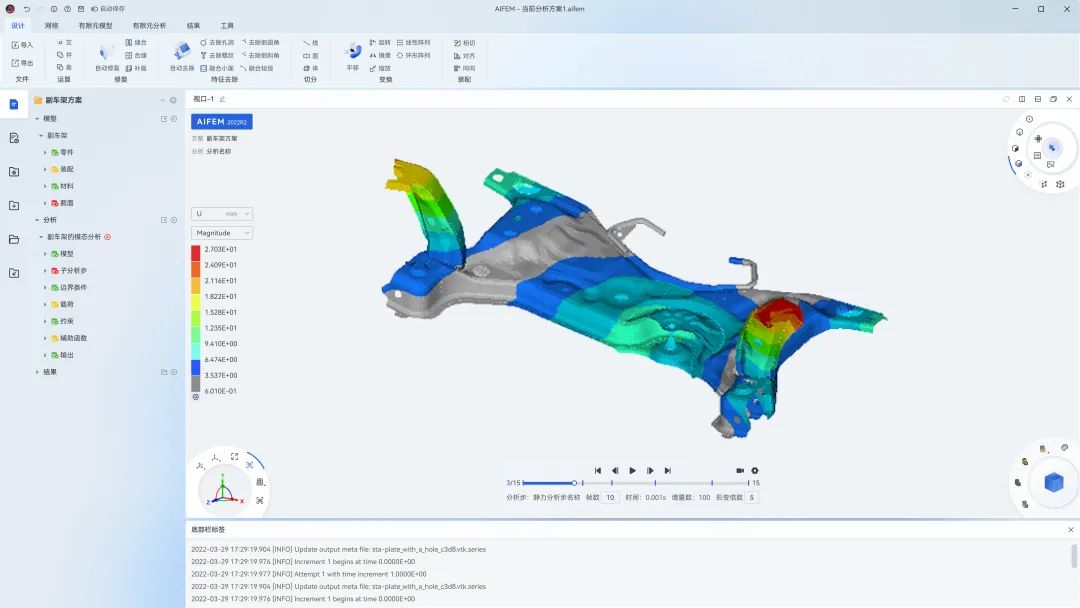Open the Magnitude component dropdown
Viewport: 1080px width, 608px height.
coord(222,233)
